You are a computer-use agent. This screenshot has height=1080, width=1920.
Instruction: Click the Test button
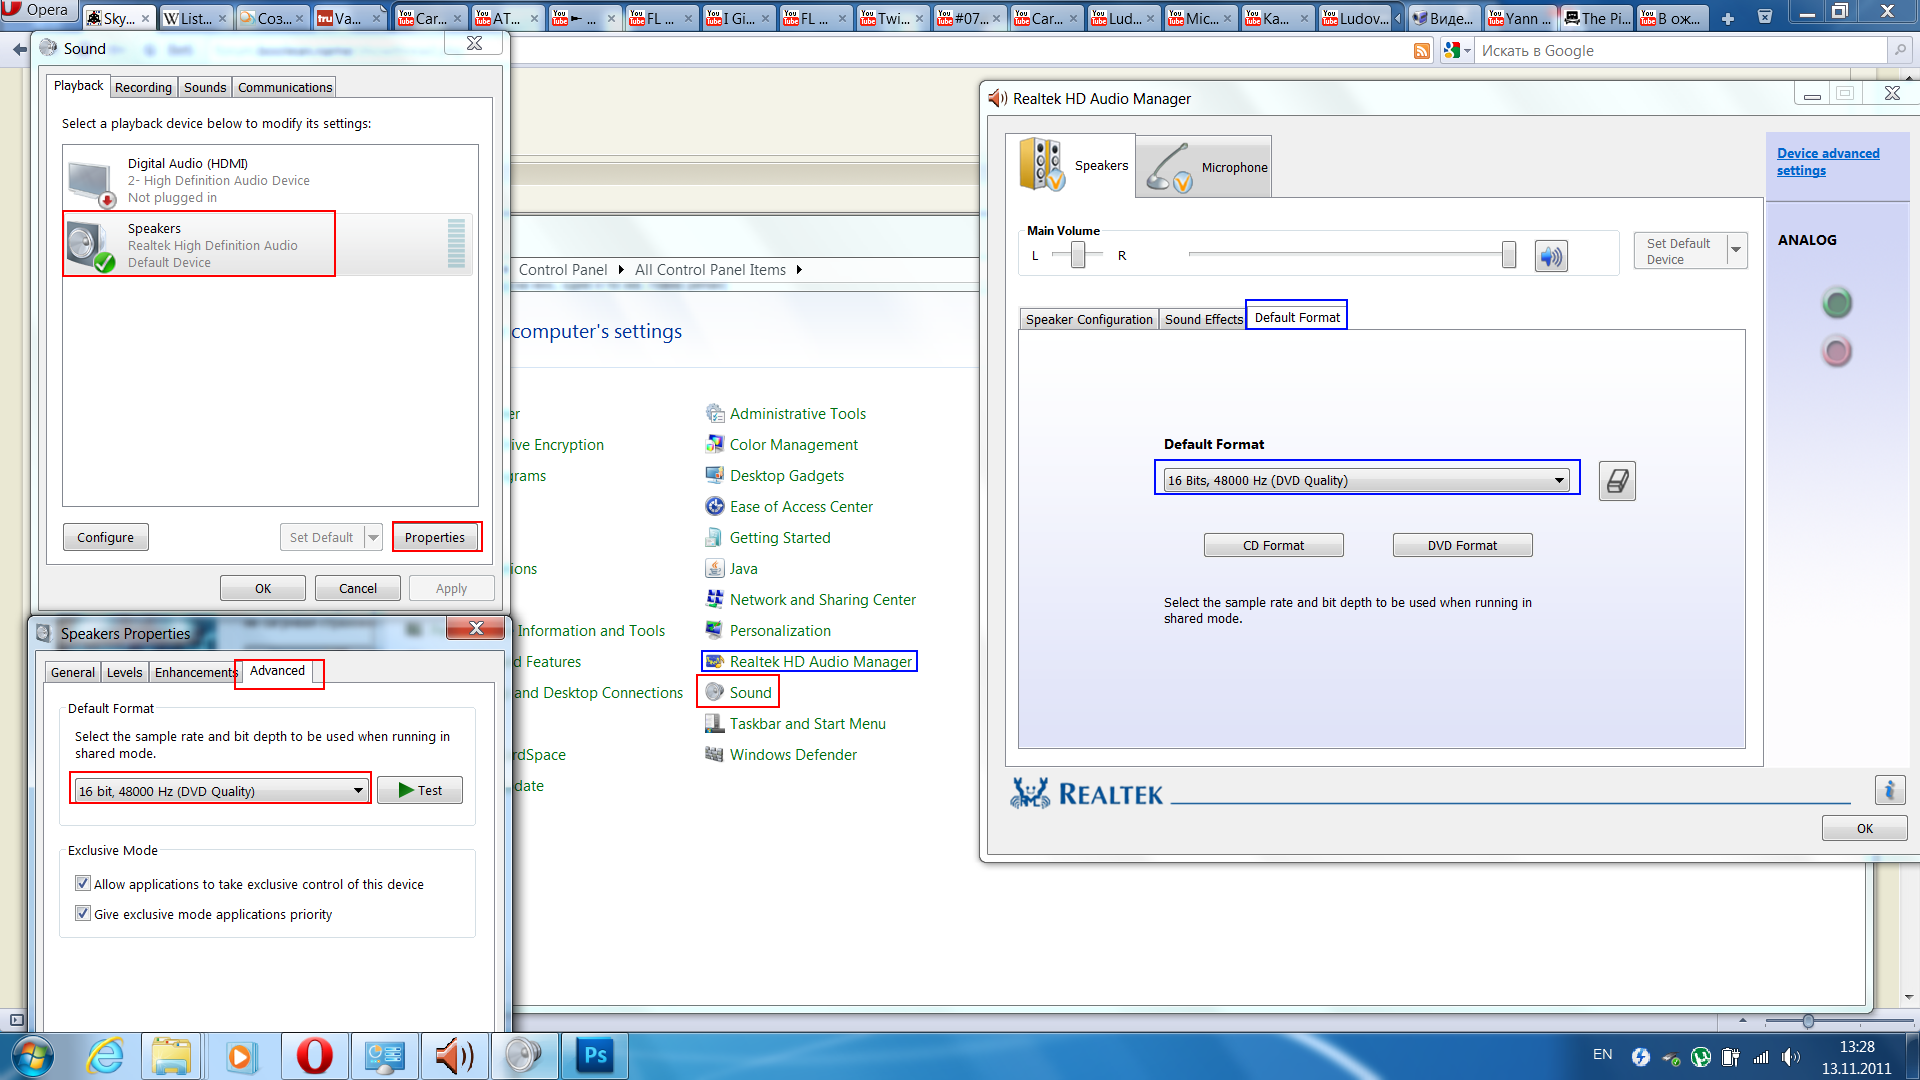[420, 790]
